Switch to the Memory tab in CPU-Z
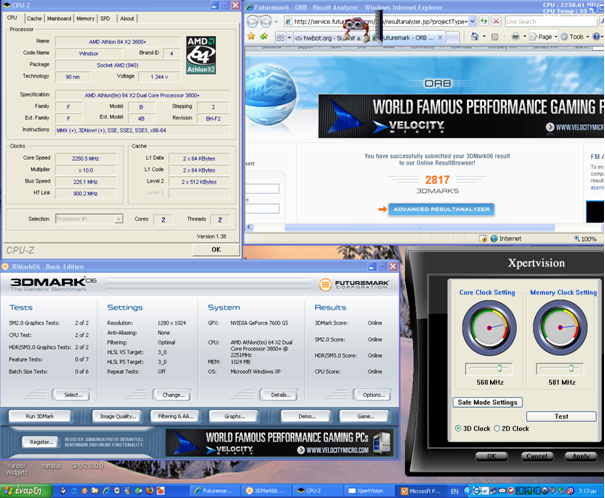Viewport: 605px width, 498px height. 85,19
